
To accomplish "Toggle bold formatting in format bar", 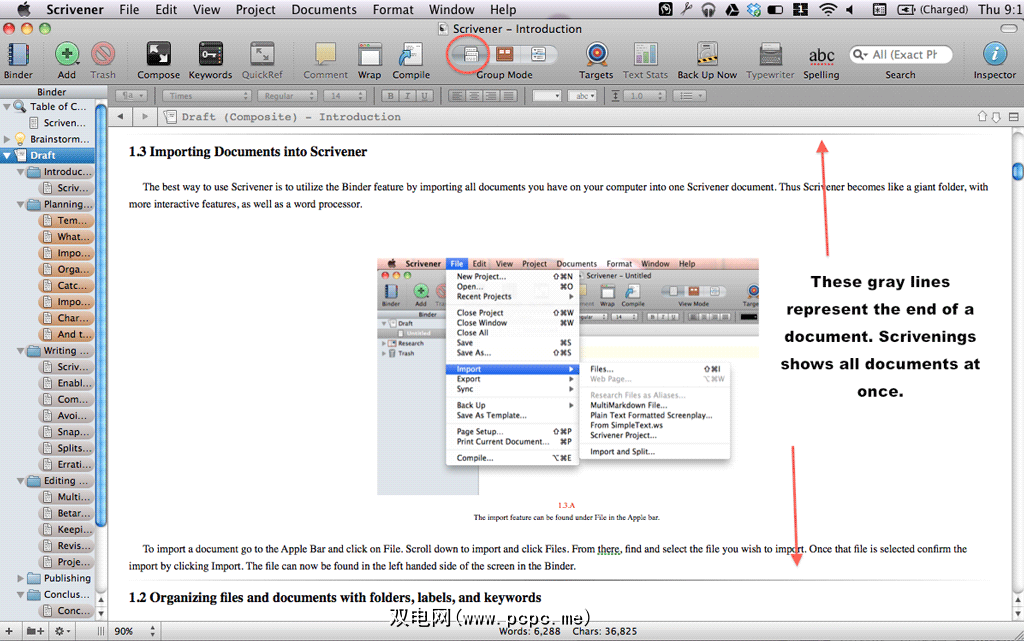I will coord(391,96).
